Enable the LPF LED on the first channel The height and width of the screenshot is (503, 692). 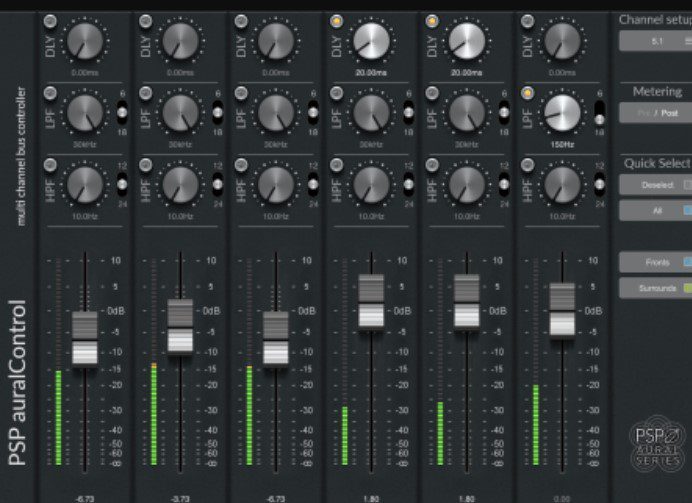[50, 93]
